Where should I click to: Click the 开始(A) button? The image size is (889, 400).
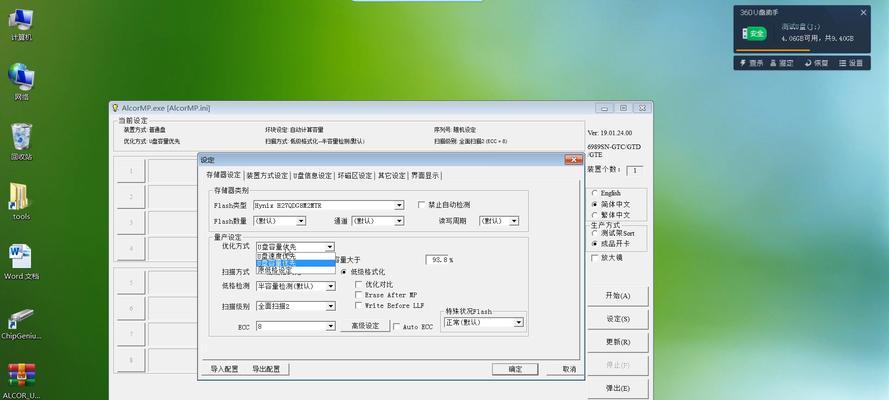pyautogui.click(x=617, y=296)
